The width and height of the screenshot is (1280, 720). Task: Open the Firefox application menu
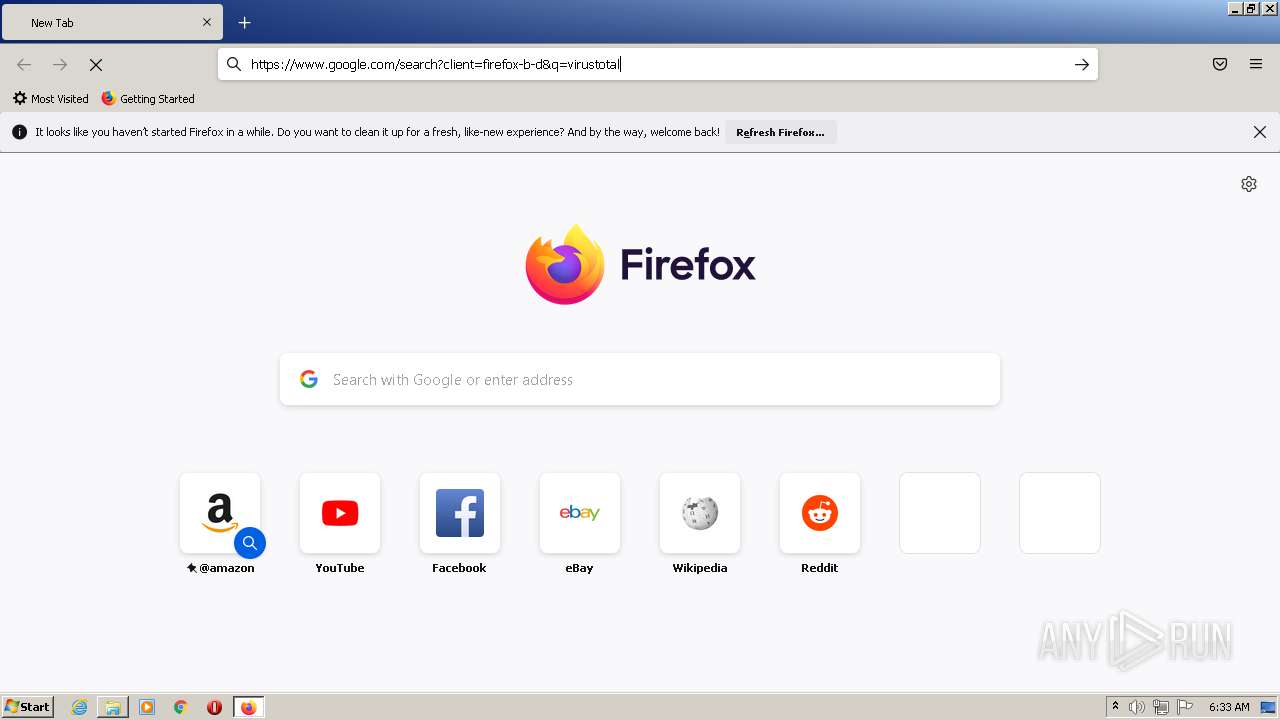(1256, 64)
